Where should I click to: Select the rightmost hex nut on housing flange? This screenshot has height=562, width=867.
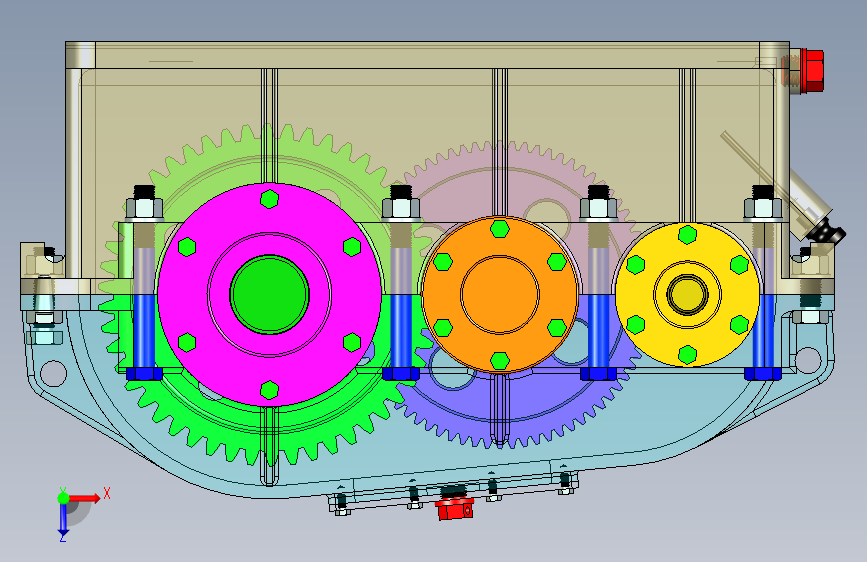tap(763, 209)
